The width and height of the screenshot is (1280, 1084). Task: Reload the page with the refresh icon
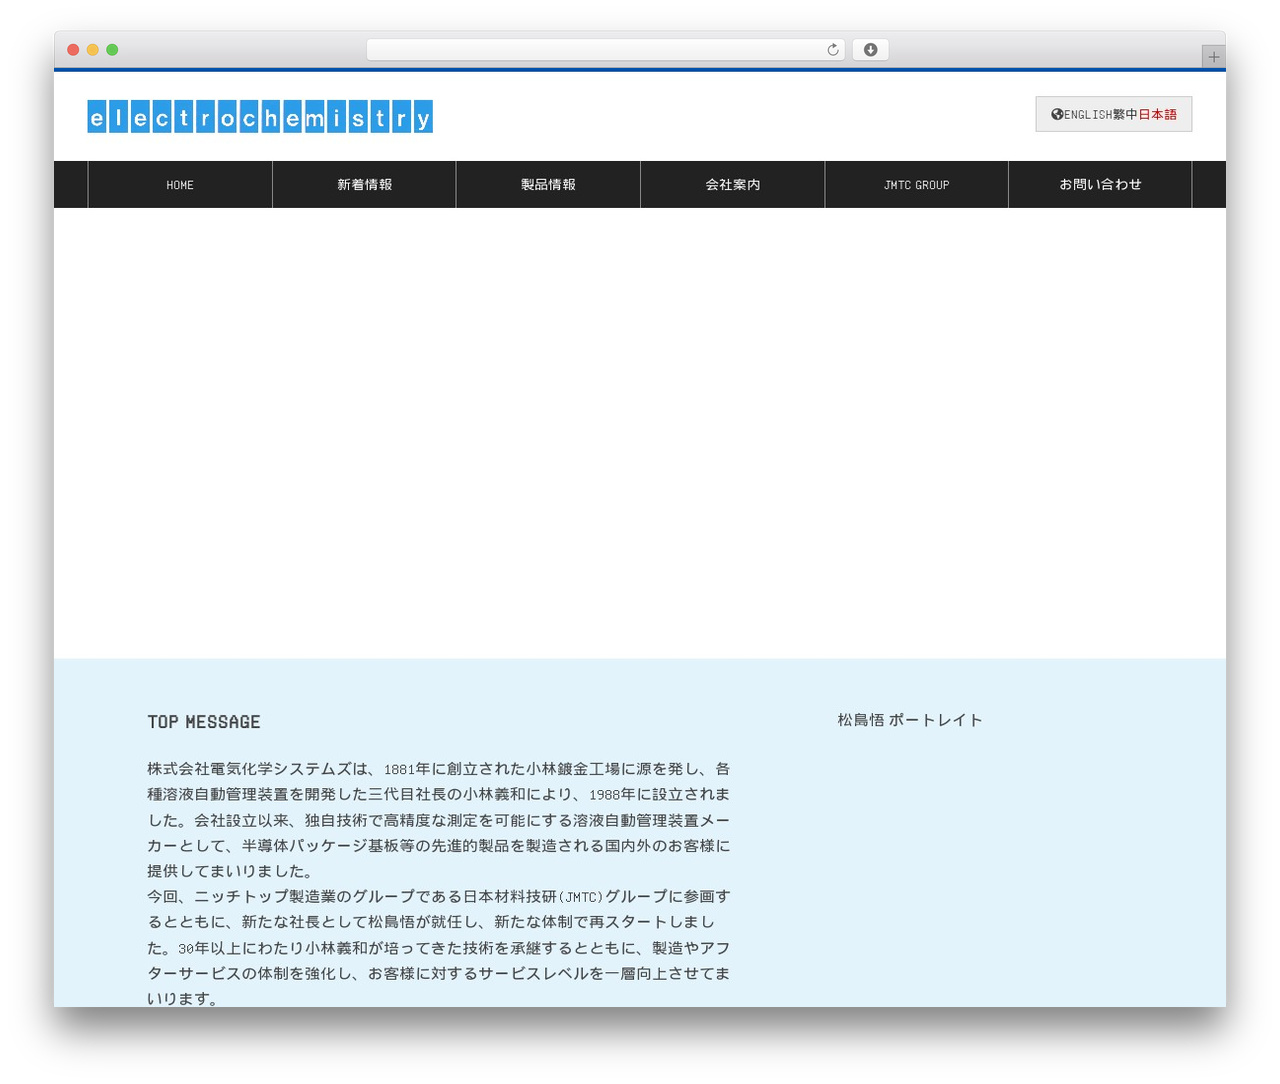[833, 50]
